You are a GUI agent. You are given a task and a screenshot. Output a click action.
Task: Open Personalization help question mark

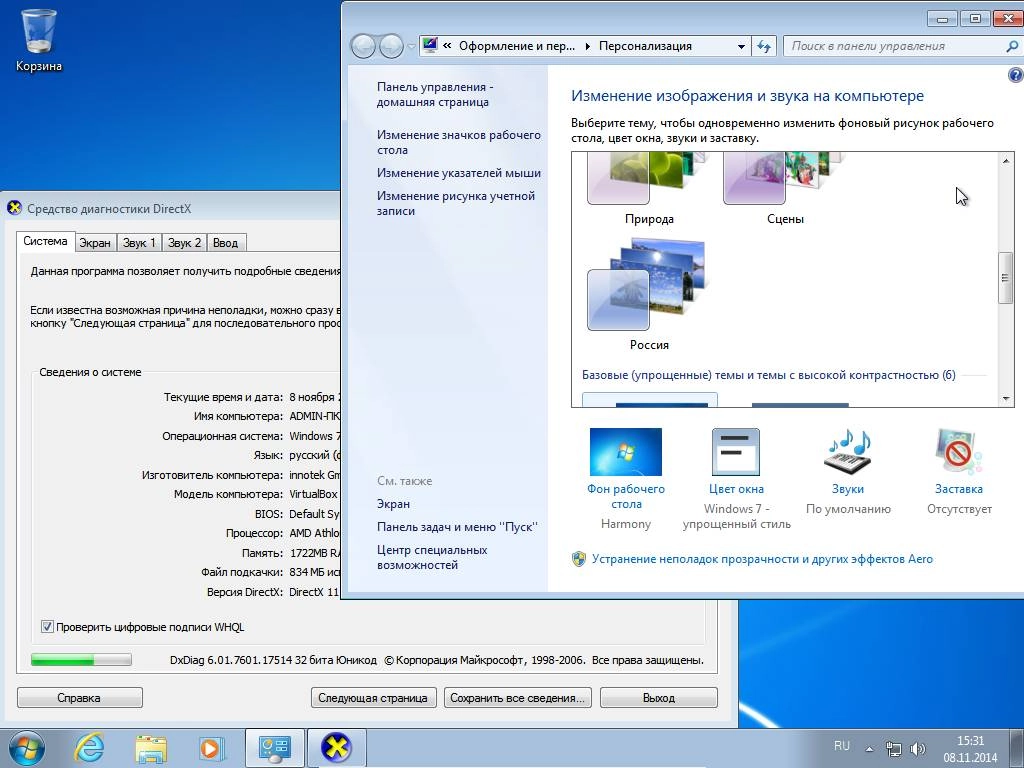pos(1016,75)
